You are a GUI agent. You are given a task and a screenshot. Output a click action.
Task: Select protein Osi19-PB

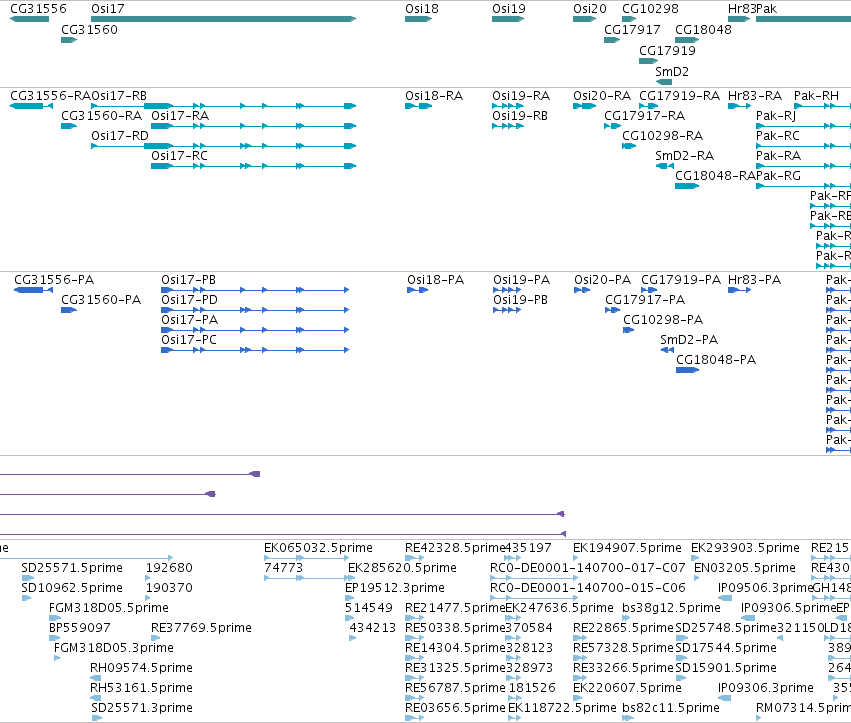[x=520, y=300]
